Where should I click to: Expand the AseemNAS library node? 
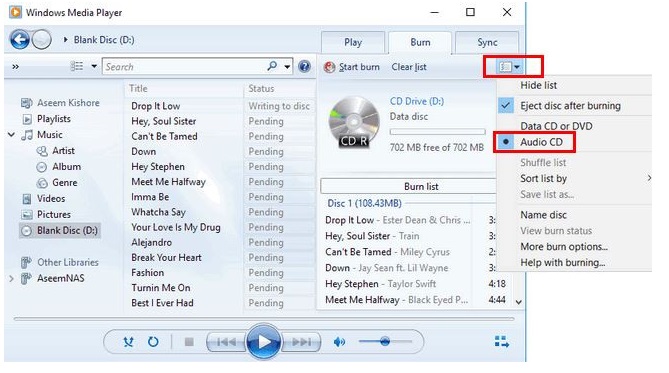(x=11, y=278)
